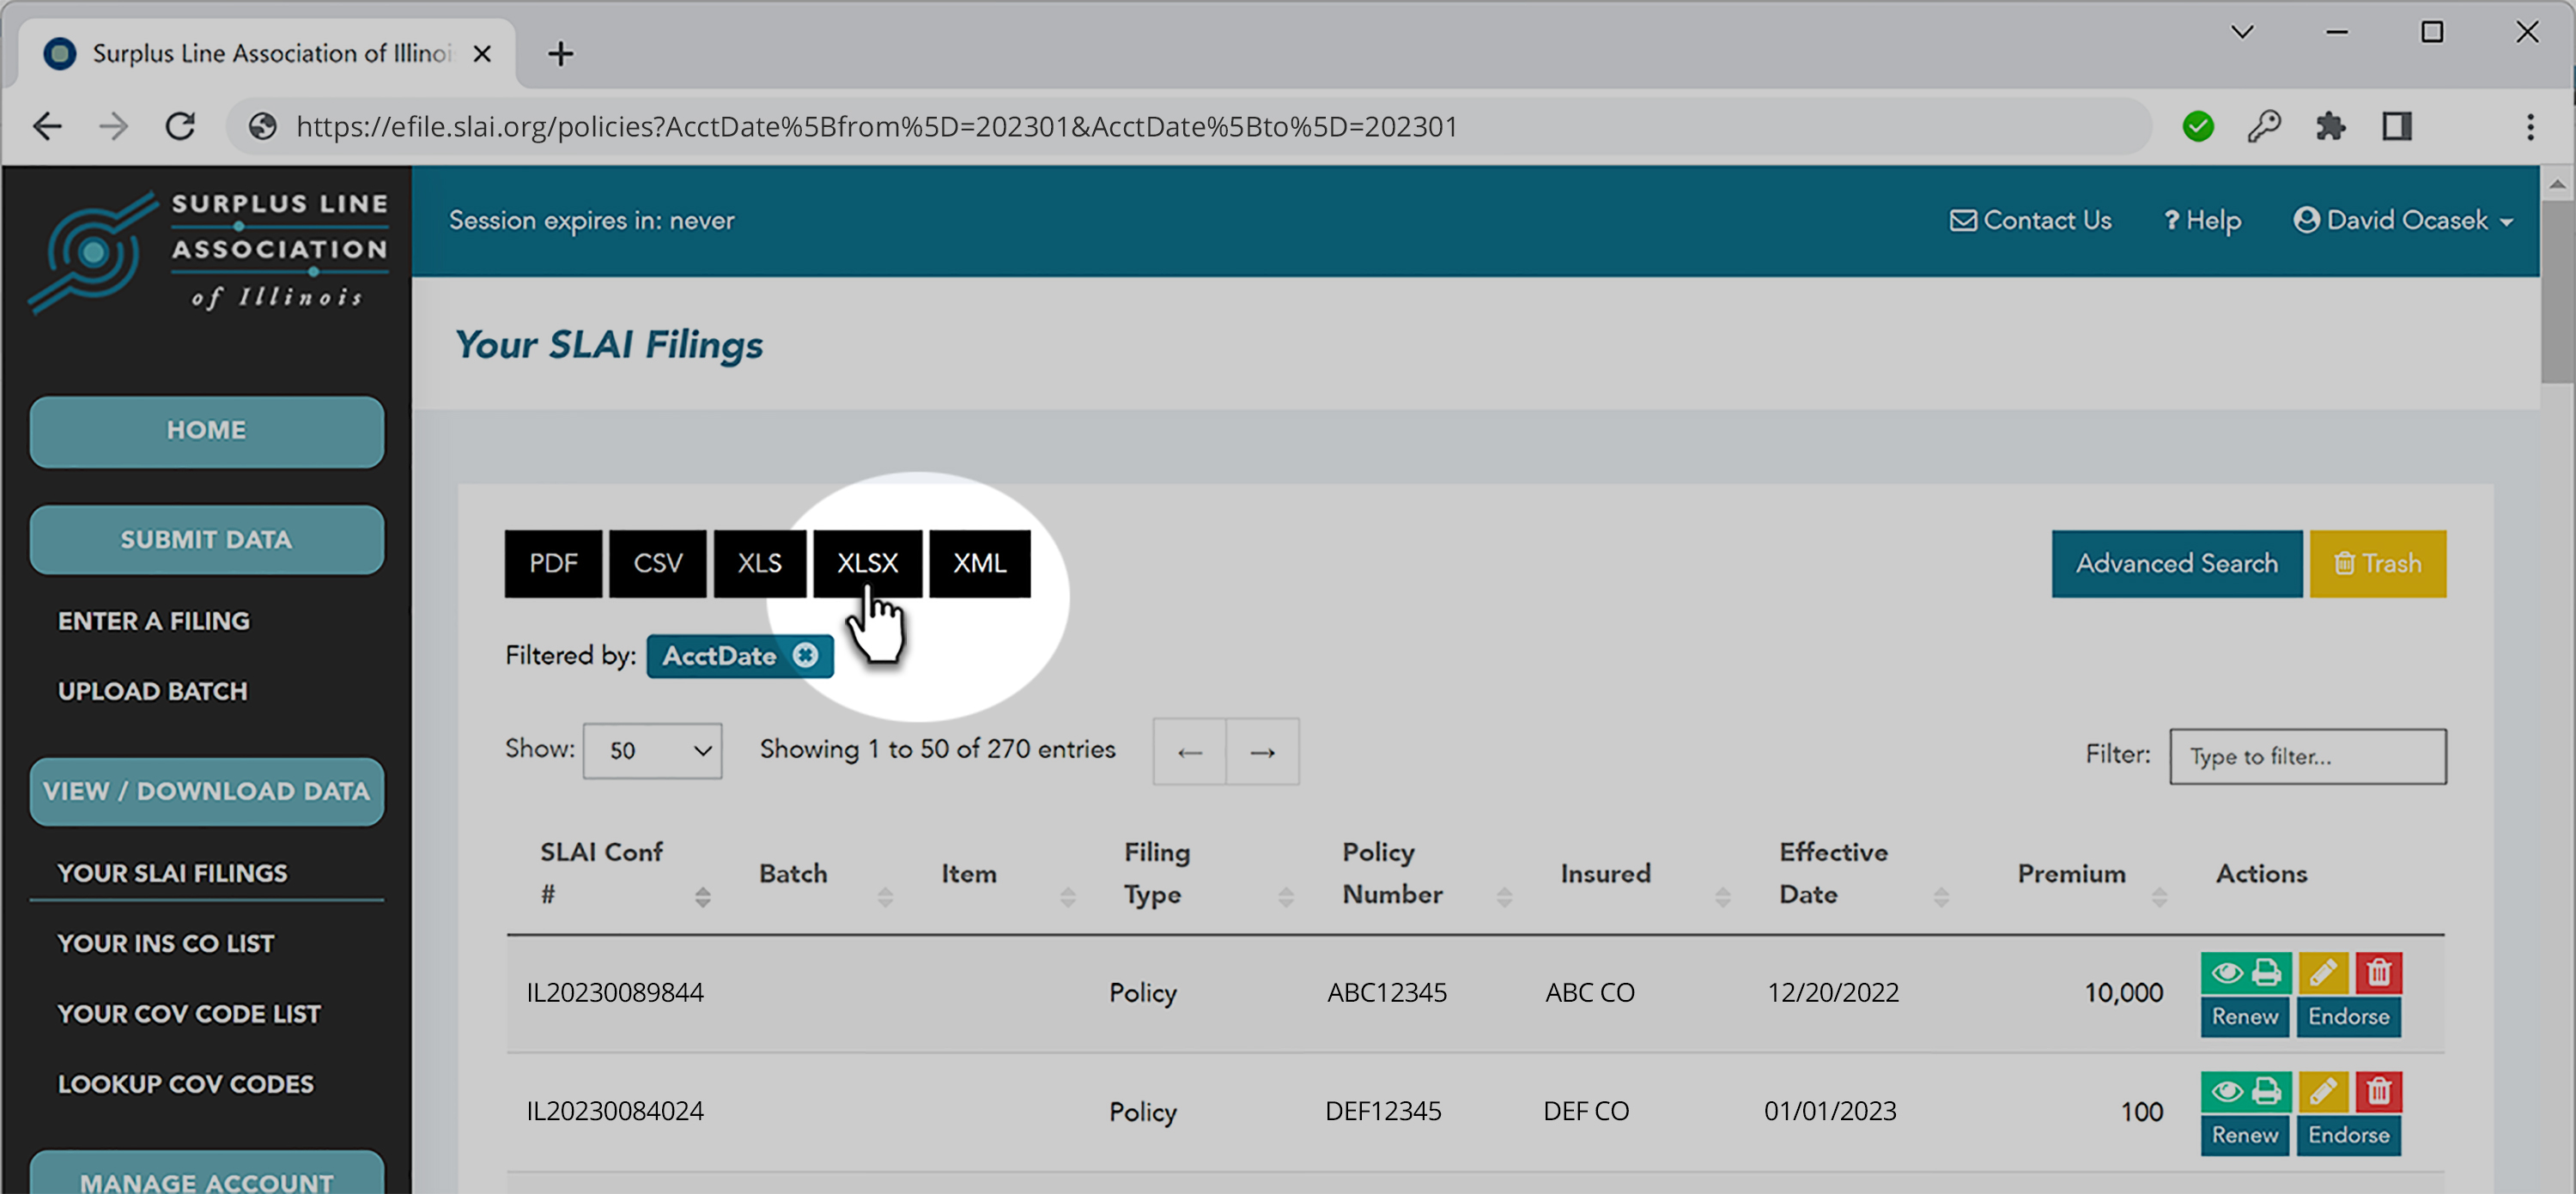The height and width of the screenshot is (1194, 2576).
Task: Select YOUR COV CODE LIST
Action: point(189,1013)
